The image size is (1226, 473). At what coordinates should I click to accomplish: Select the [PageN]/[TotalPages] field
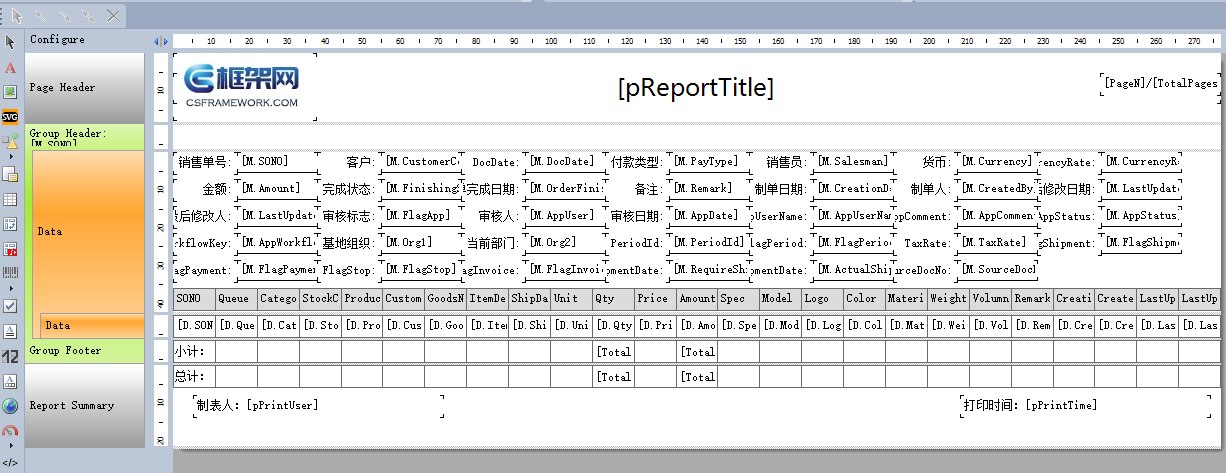[1160, 84]
